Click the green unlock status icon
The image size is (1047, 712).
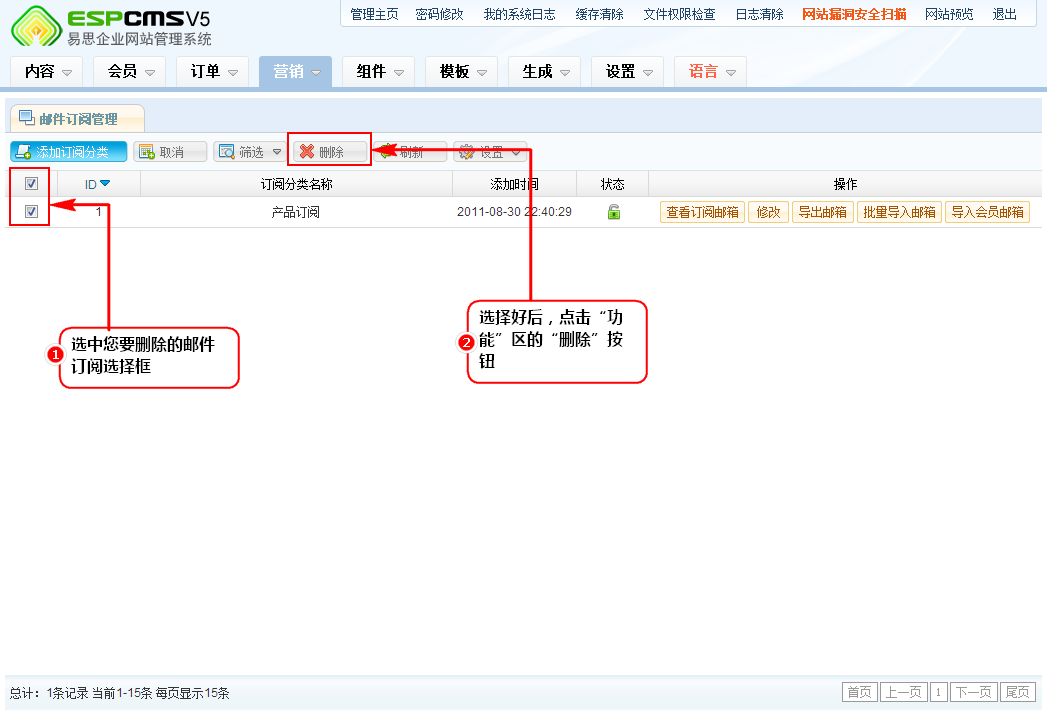613,212
